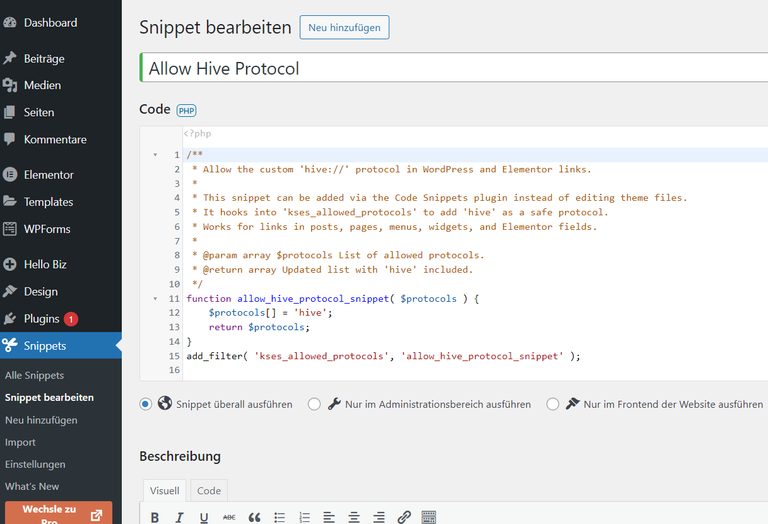Open the Design menu
Screen dimensions: 768x524
41,291
